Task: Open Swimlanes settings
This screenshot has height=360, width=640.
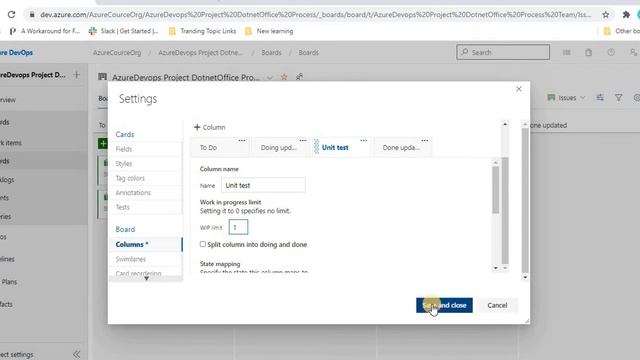Action: [x=131, y=259]
